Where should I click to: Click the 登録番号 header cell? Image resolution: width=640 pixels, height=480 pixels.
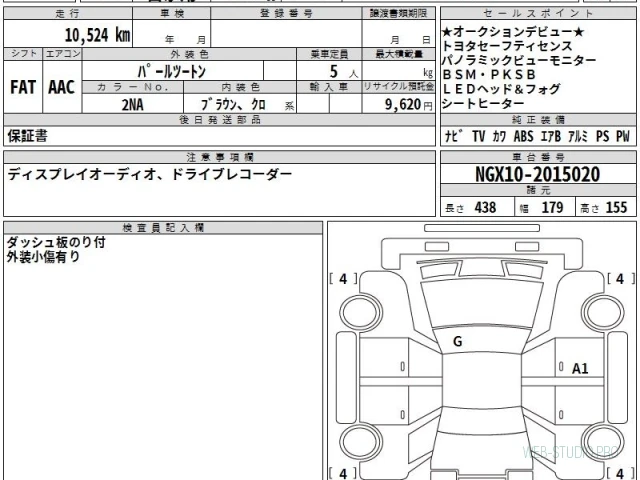[x=286, y=13]
